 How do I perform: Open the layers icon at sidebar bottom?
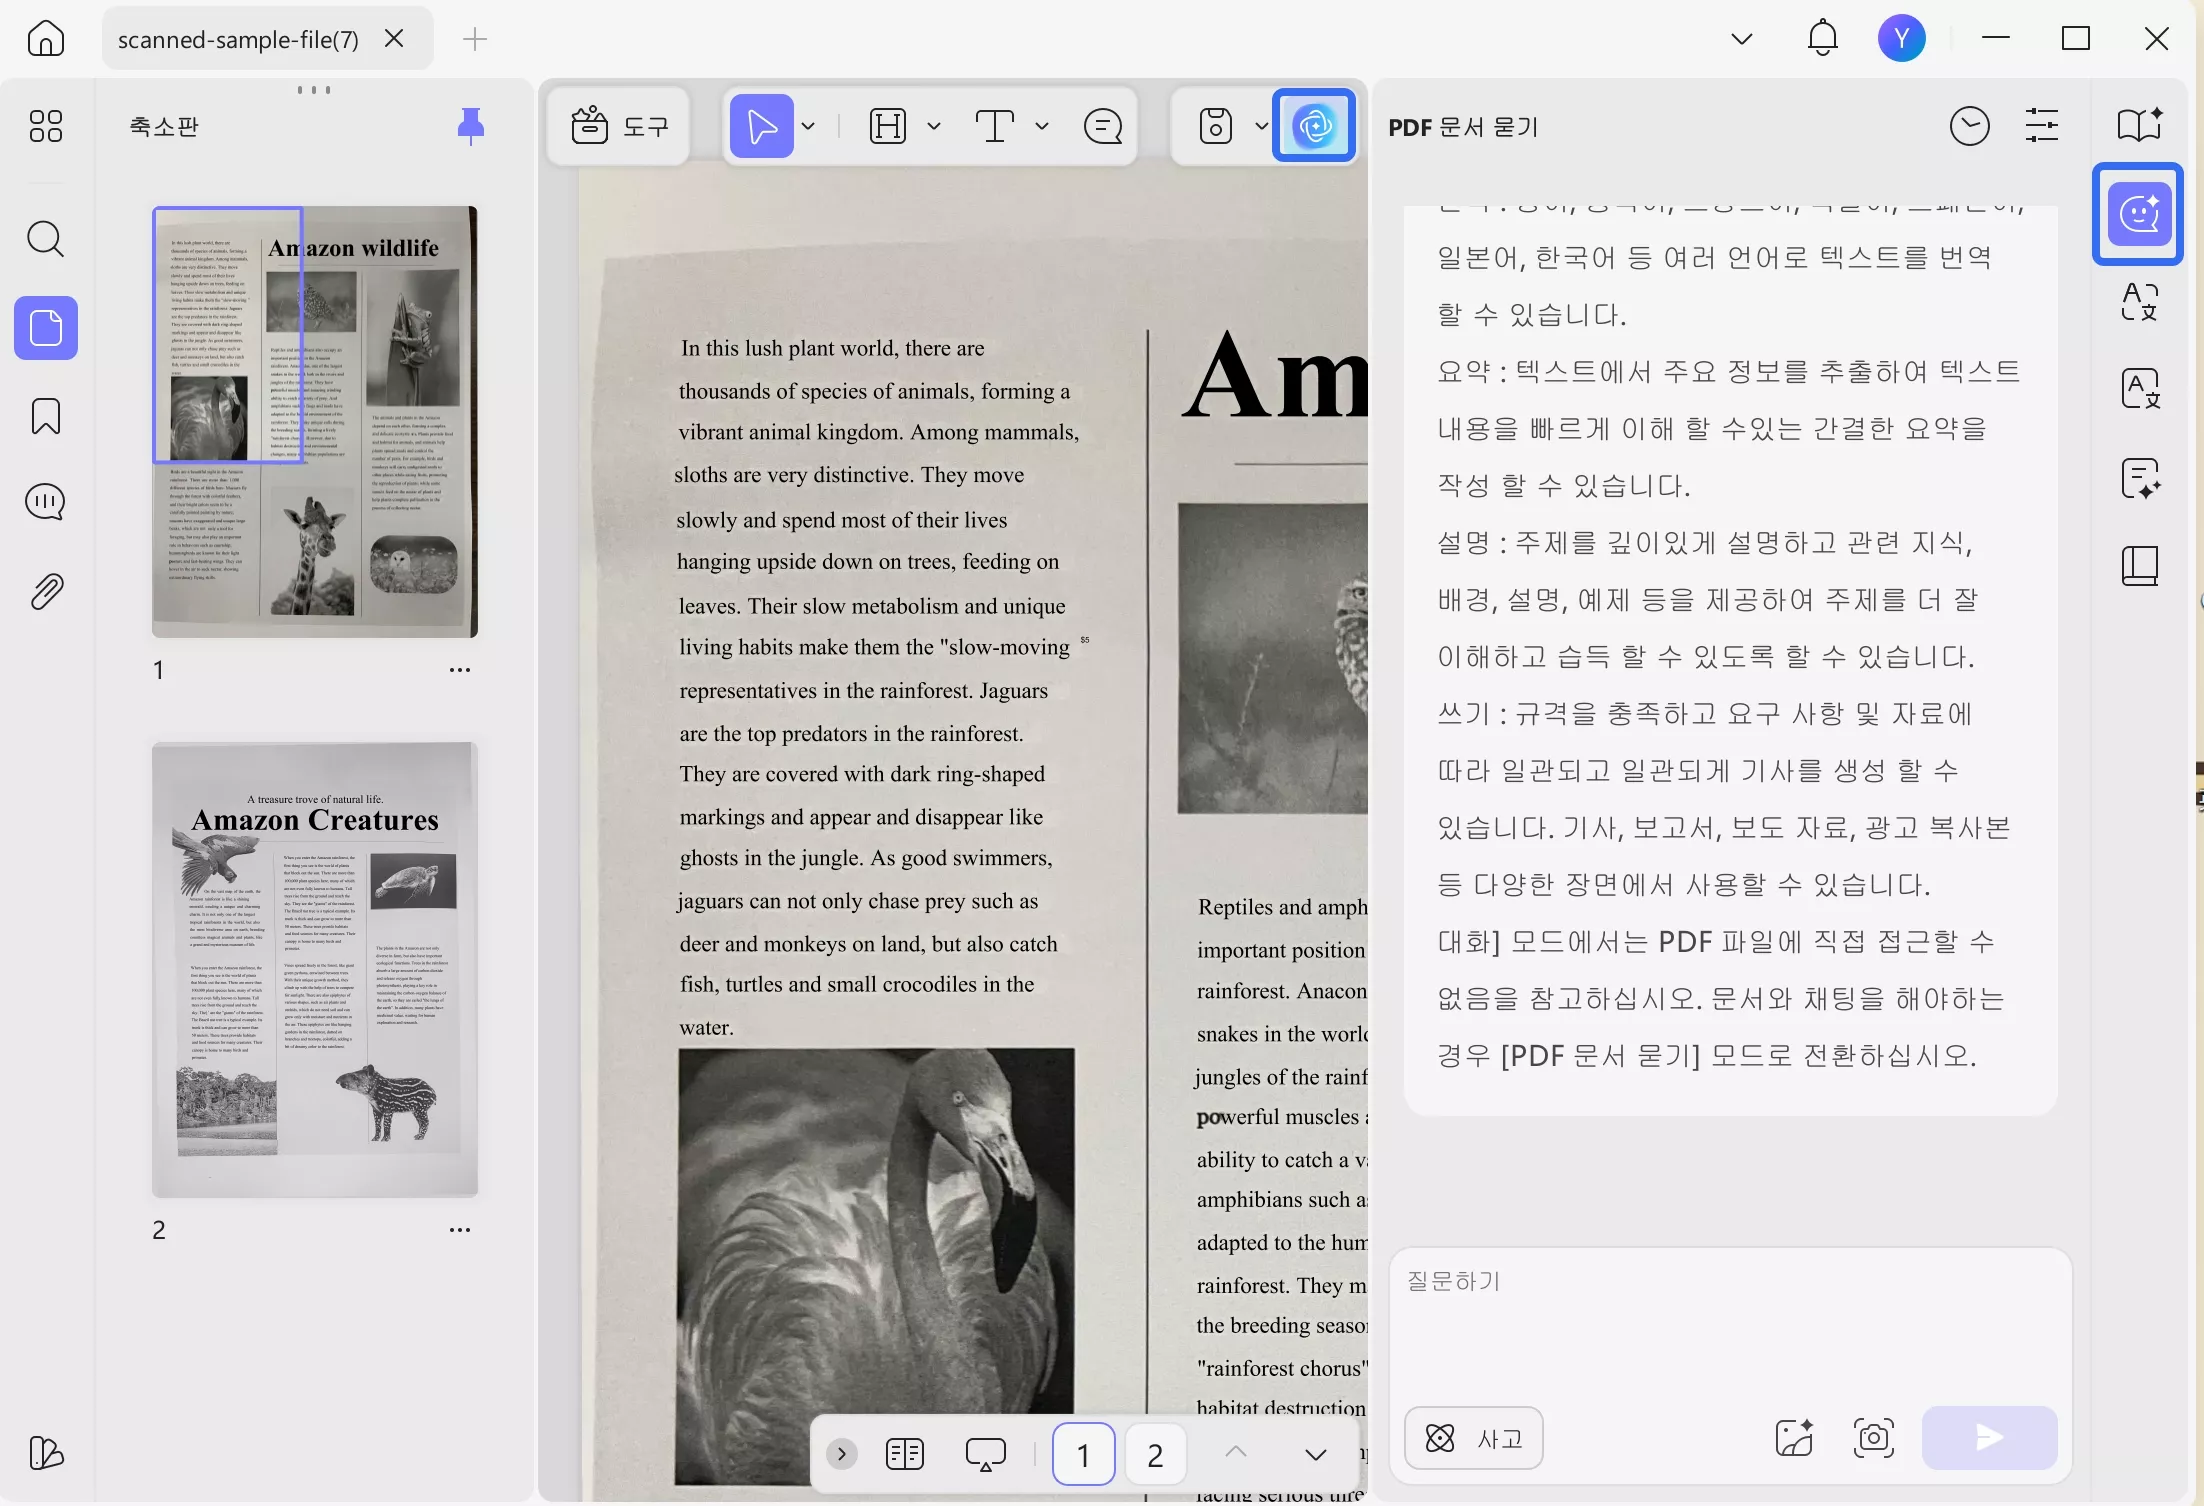[x=46, y=1453]
